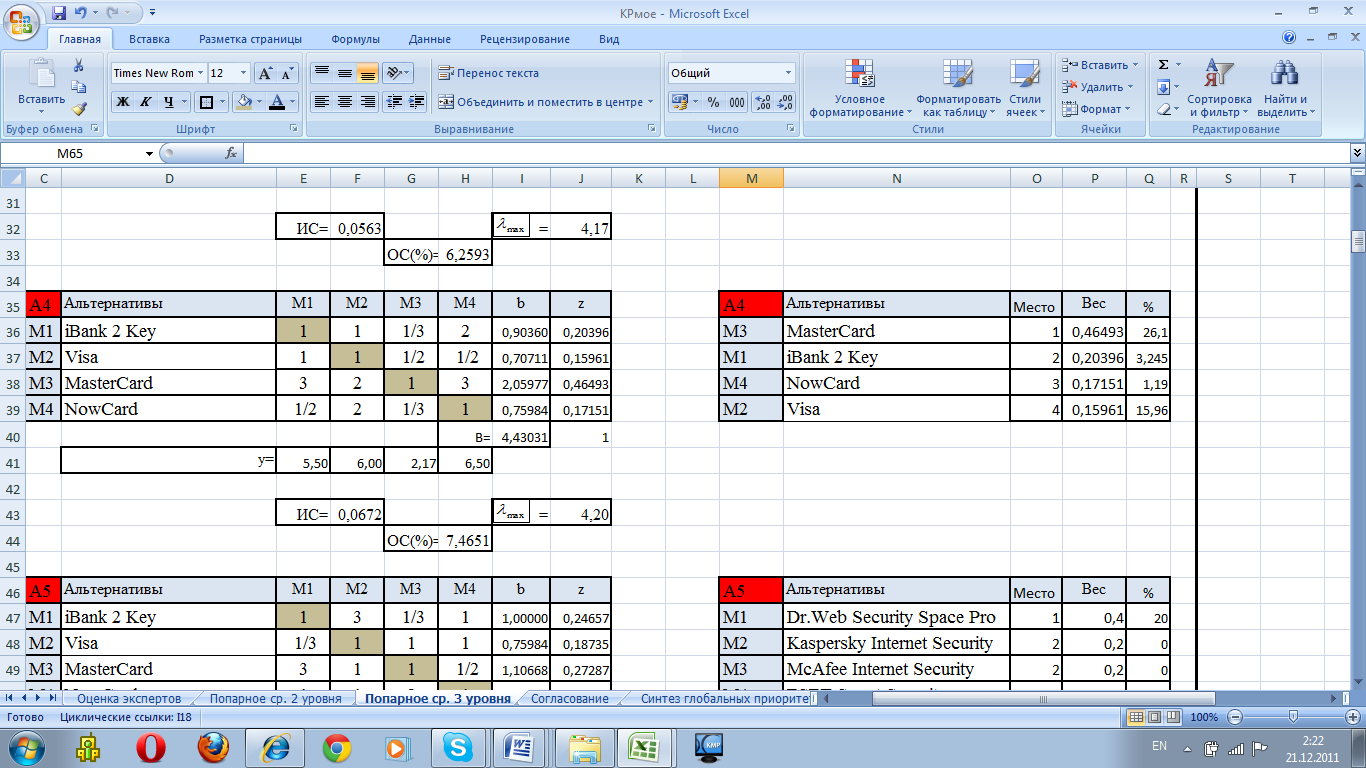
Task: Open Opera from the taskbar
Action: point(153,747)
